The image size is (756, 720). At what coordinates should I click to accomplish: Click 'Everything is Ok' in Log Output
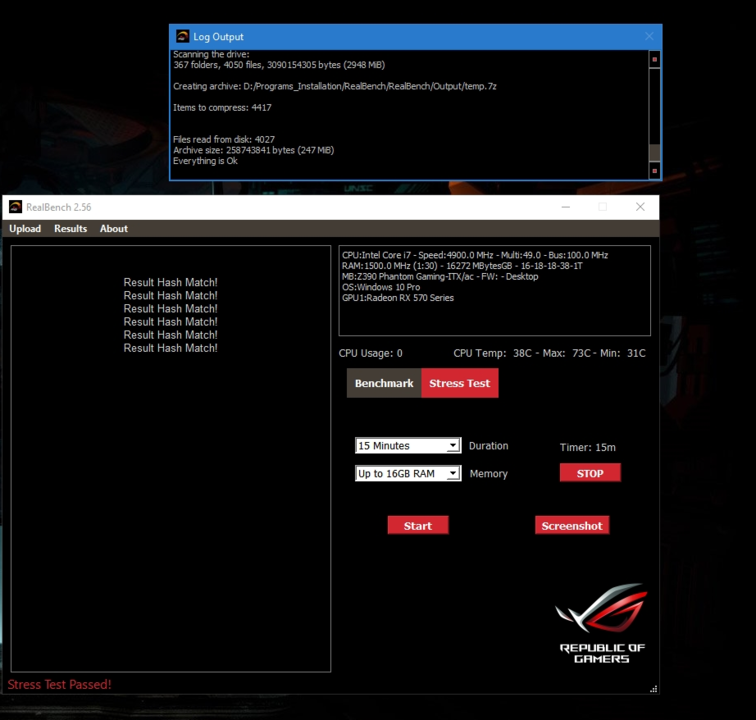[205, 161]
